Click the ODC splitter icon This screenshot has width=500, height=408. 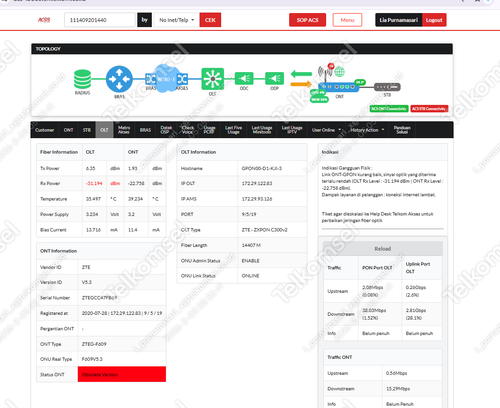(x=244, y=79)
